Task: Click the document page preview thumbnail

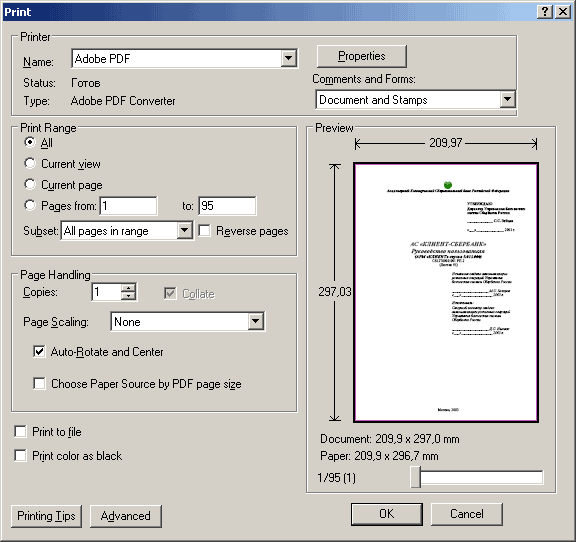Action: click(446, 292)
